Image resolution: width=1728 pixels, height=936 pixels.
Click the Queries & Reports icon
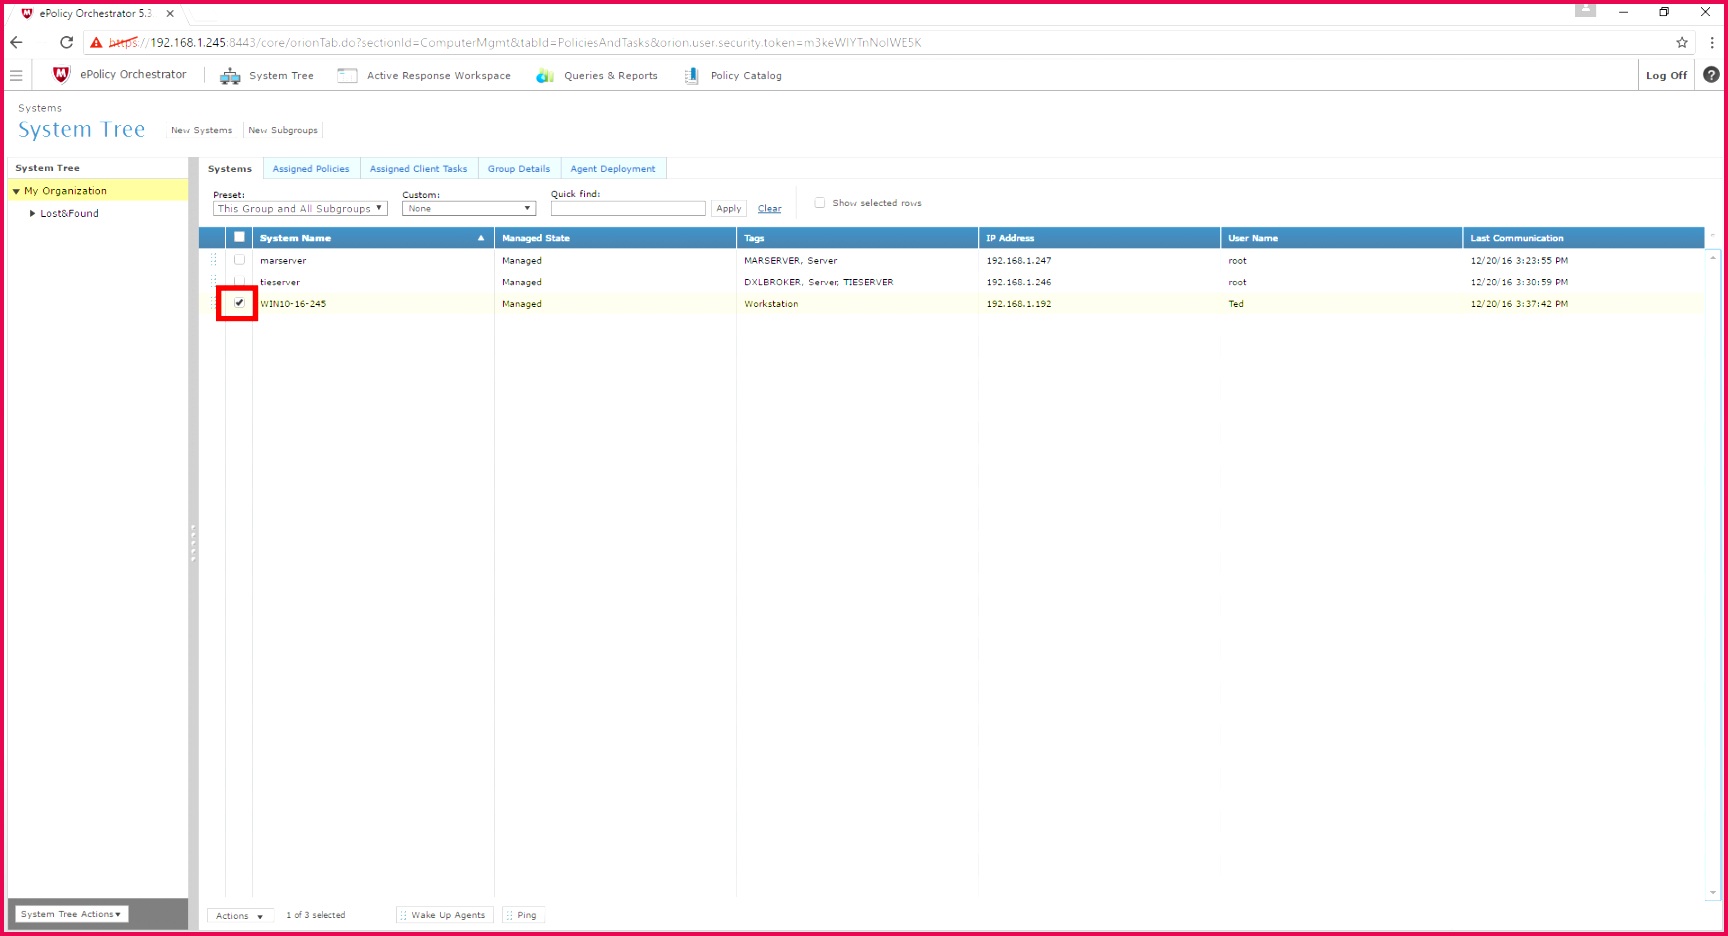pyautogui.click(x=544, y=76)
